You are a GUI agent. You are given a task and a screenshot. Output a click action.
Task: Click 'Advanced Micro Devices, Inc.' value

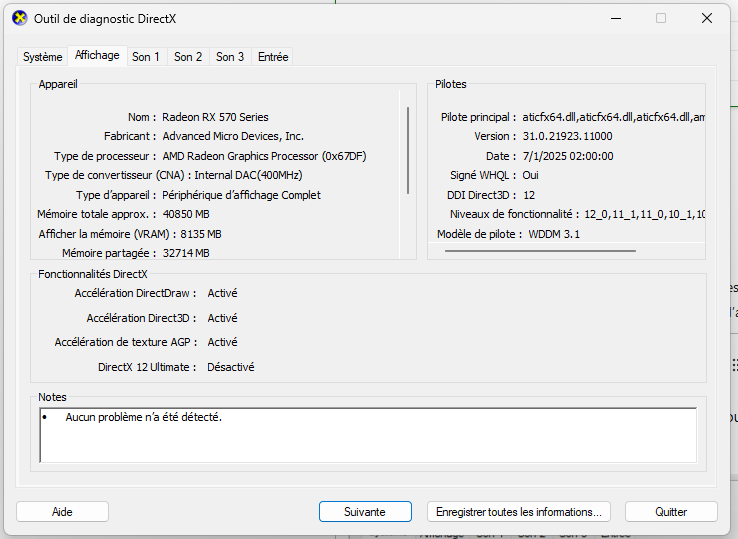[x=233, y=137]
